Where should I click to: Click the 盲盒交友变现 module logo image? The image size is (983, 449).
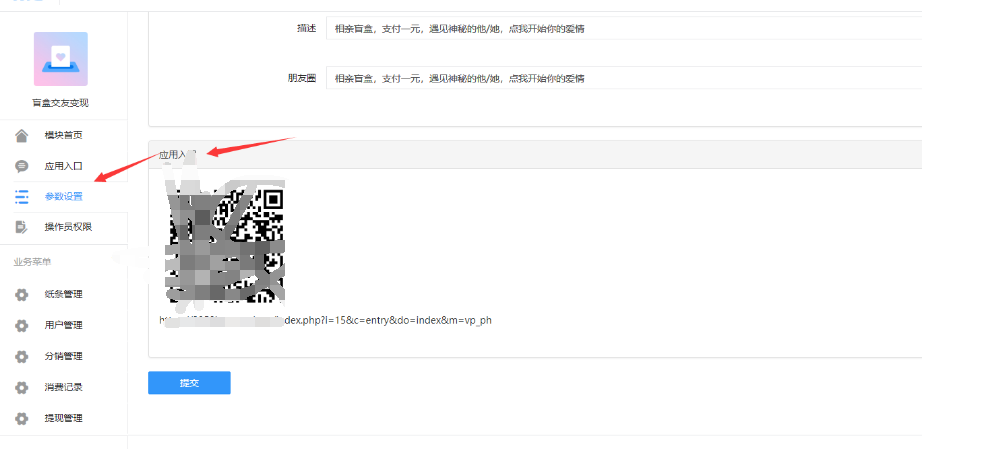pos(61,59)
